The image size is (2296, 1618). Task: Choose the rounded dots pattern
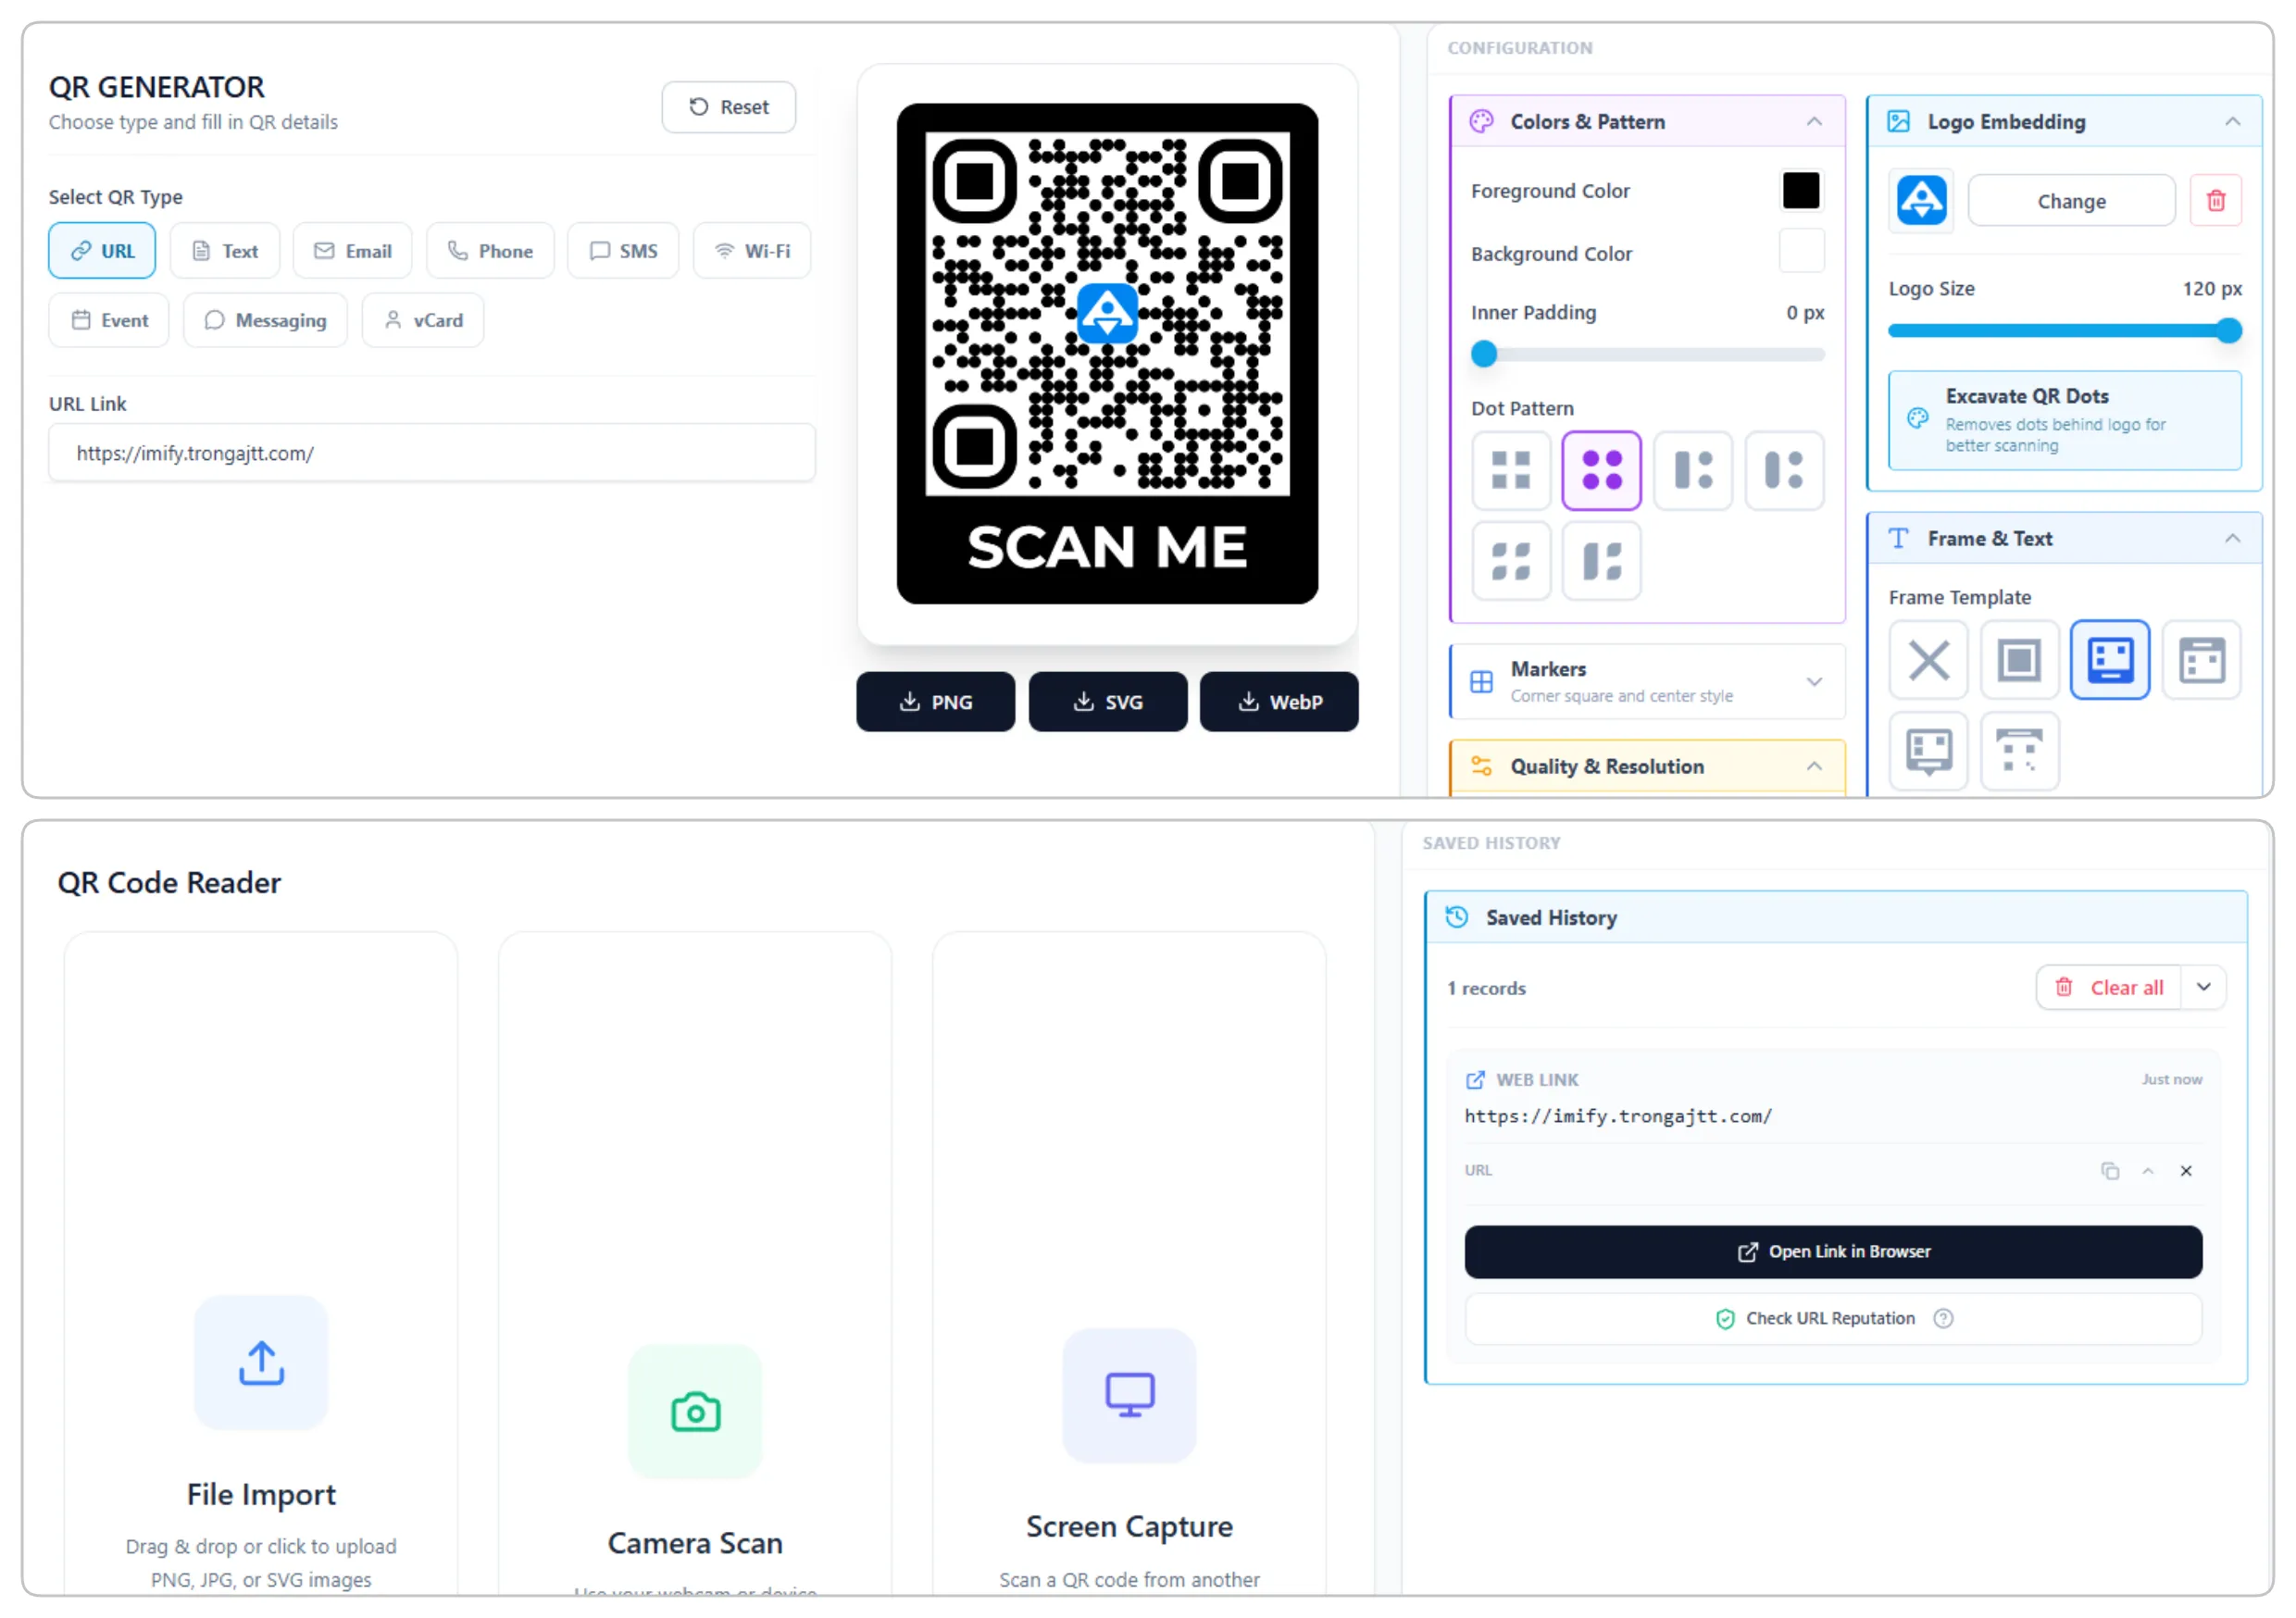[x=1601, y=470]
